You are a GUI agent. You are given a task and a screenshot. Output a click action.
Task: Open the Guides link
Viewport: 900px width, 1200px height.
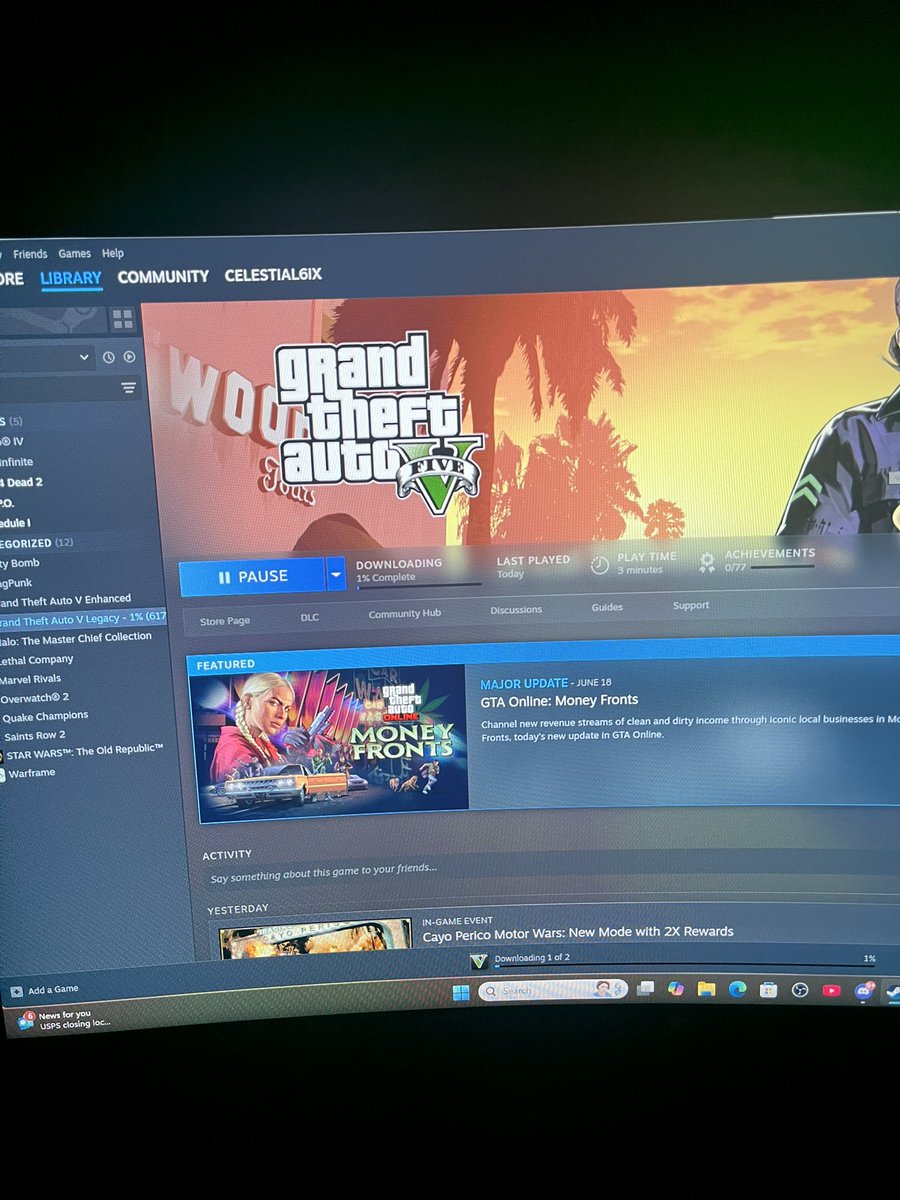point(607,607)
